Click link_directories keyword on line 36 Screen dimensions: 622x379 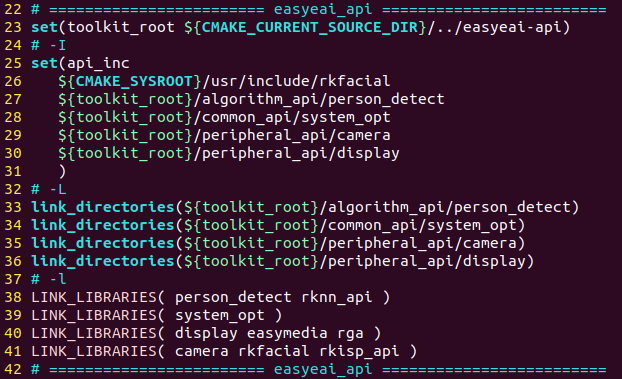tap(103, 261)
